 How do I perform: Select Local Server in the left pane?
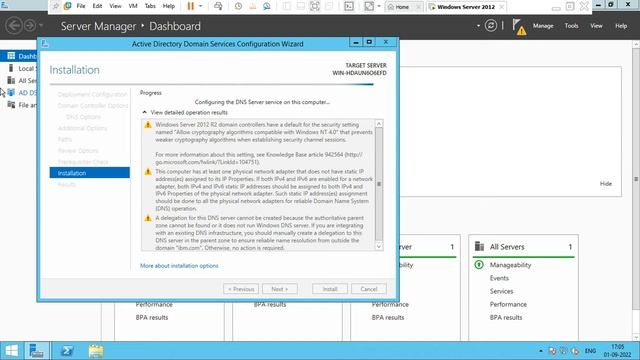[x=19, y=68]
